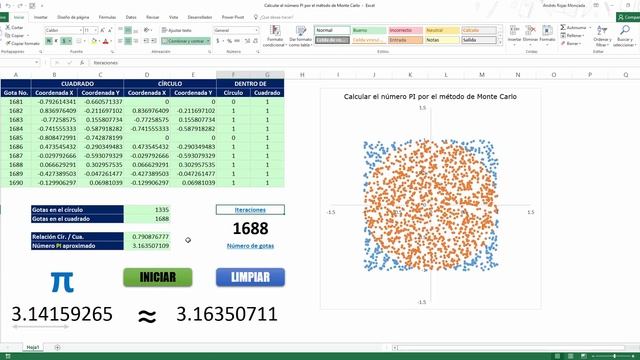Click the red font color A

105,41
